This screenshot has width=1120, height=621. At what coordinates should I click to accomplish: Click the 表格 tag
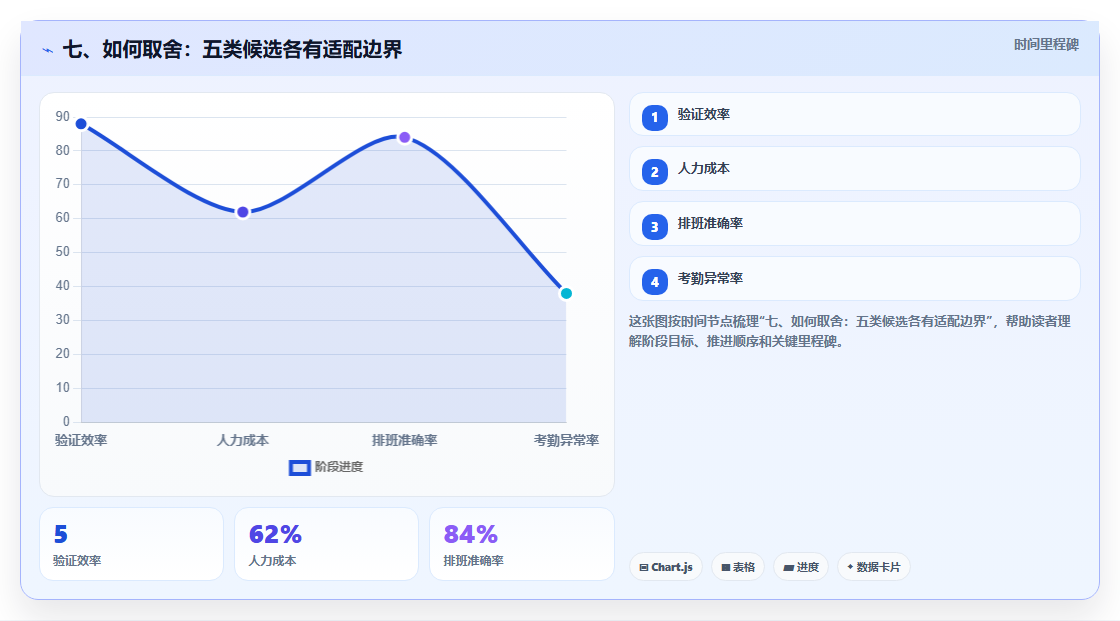738,567
